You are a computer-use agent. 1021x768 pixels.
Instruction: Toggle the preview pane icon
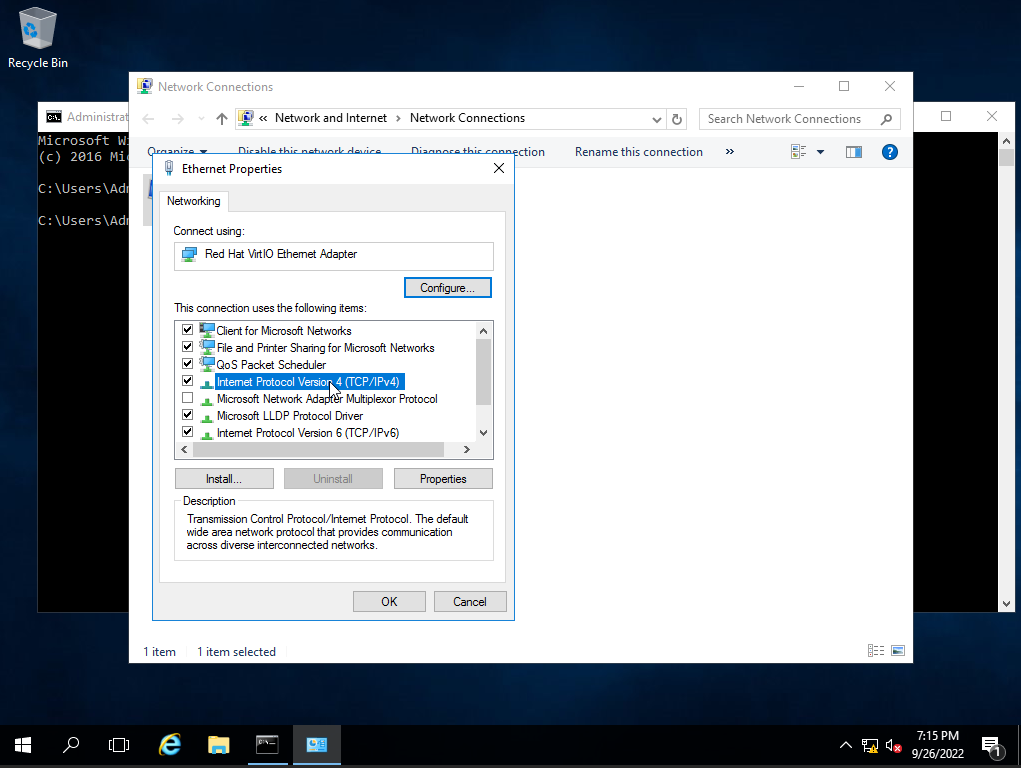tap(854, 152)
